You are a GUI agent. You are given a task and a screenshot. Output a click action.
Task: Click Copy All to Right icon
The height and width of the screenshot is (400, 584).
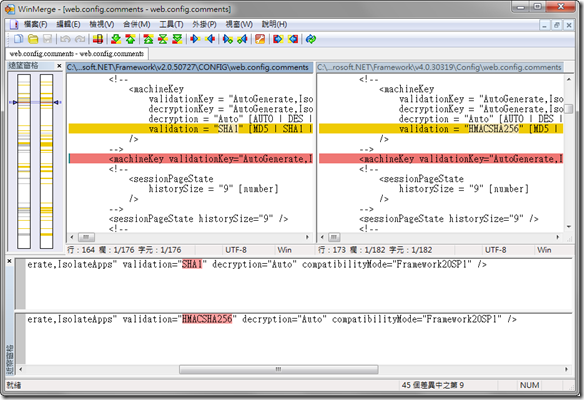tap(278, 39)
